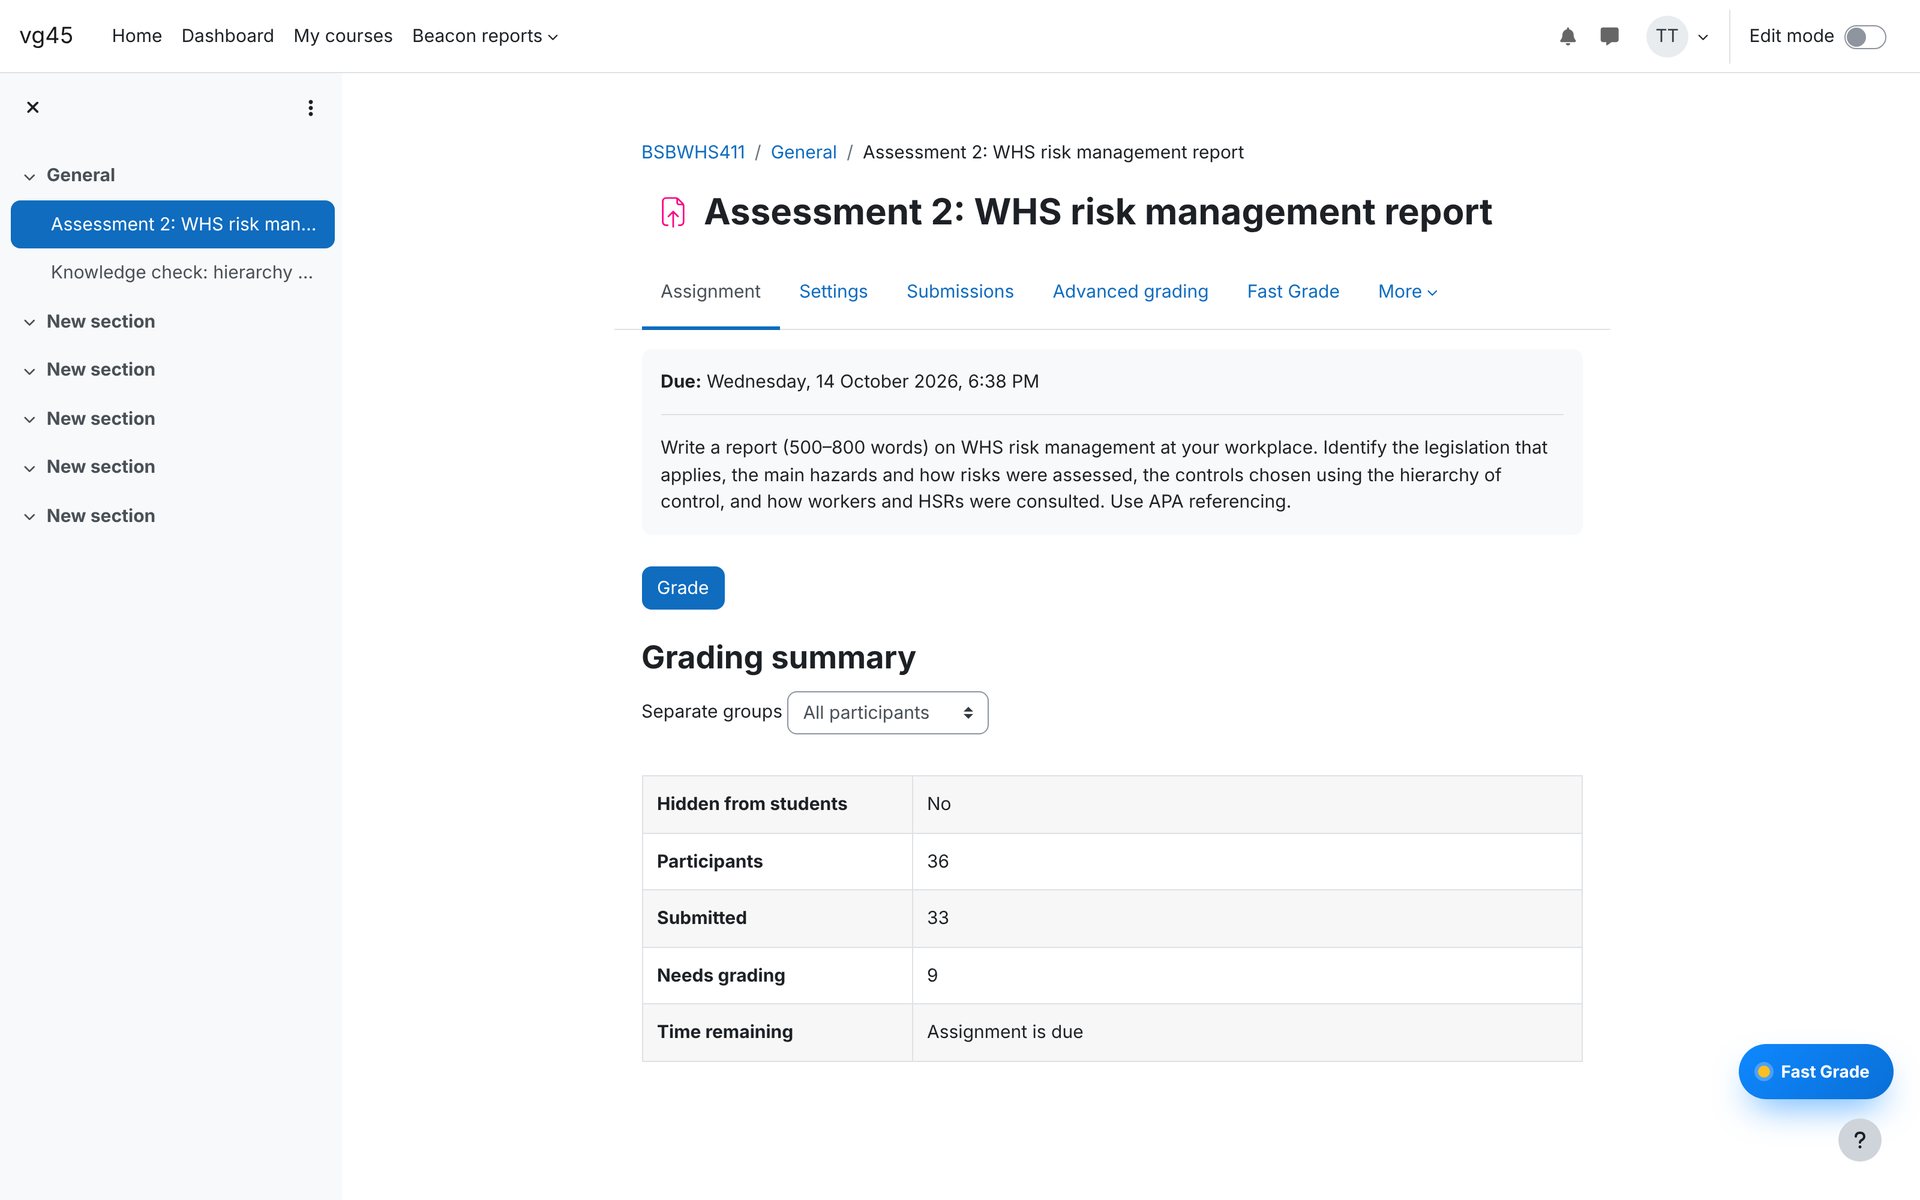Open the Fast Grade tab

pos(1292,292)
